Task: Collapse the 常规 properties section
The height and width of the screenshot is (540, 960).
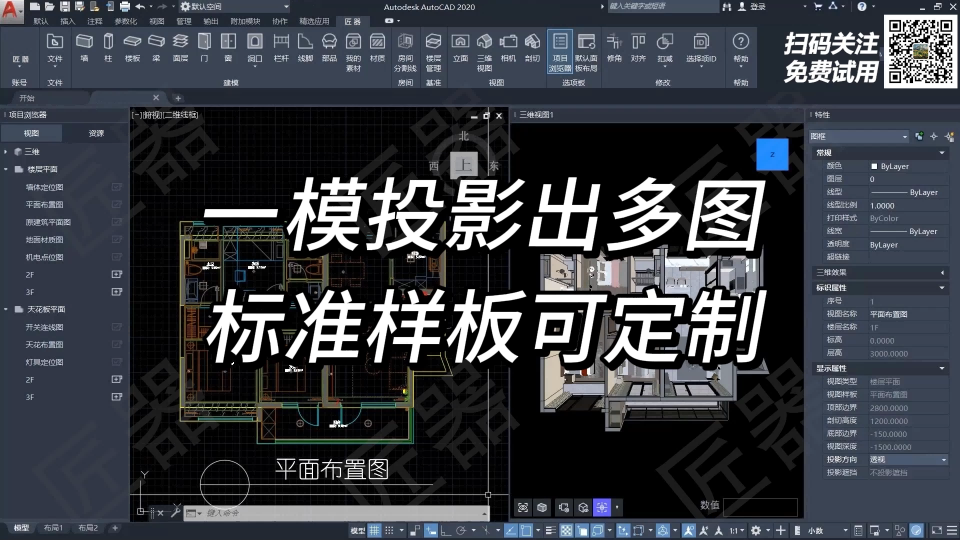Action: point(942,152)
